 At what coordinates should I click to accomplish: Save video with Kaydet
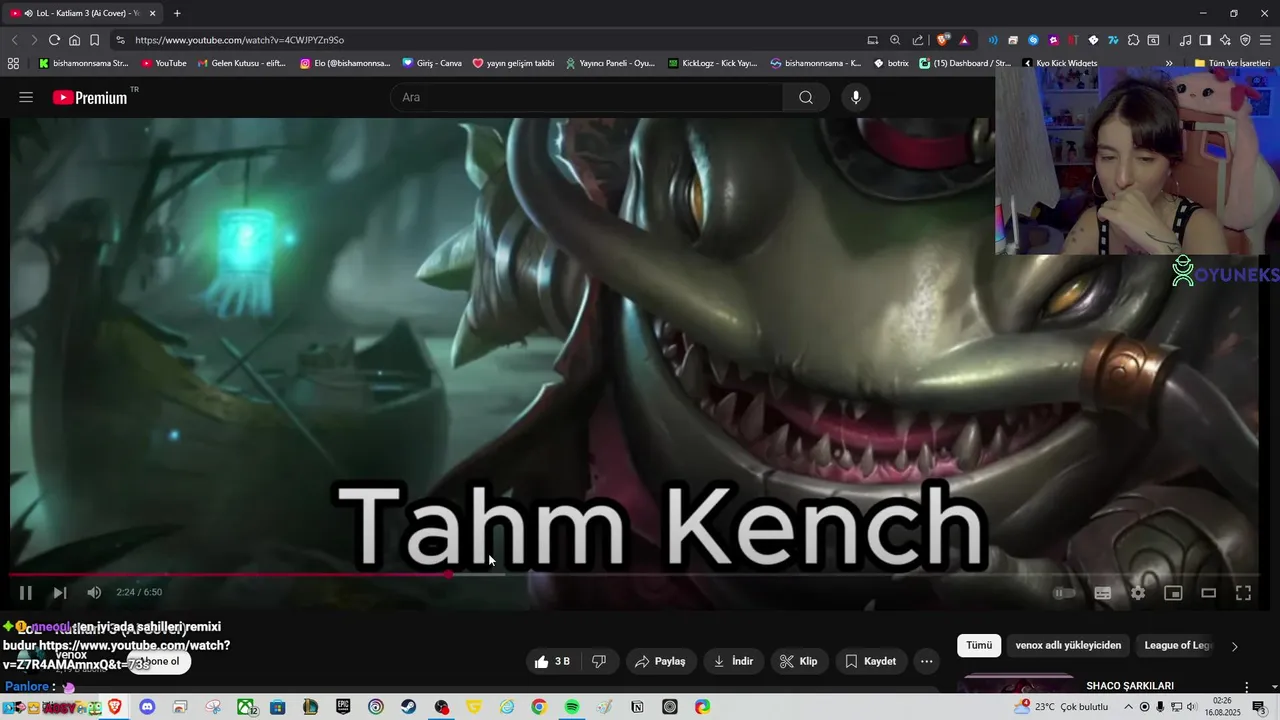tap(870, 661)
